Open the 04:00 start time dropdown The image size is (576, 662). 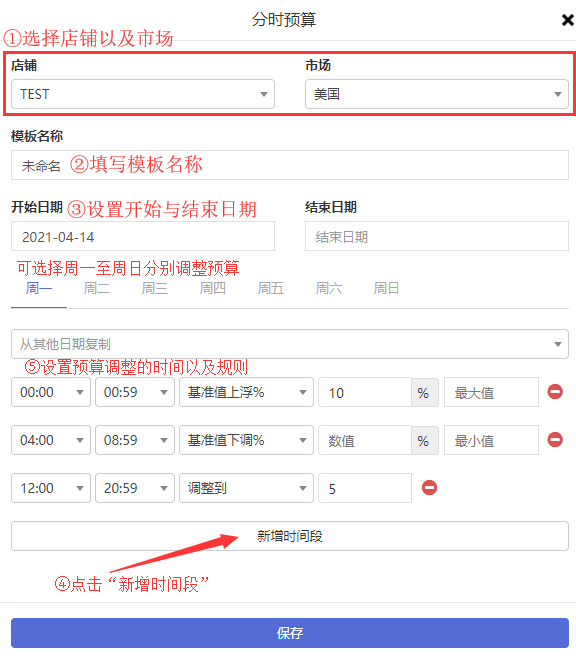[51, 440]
